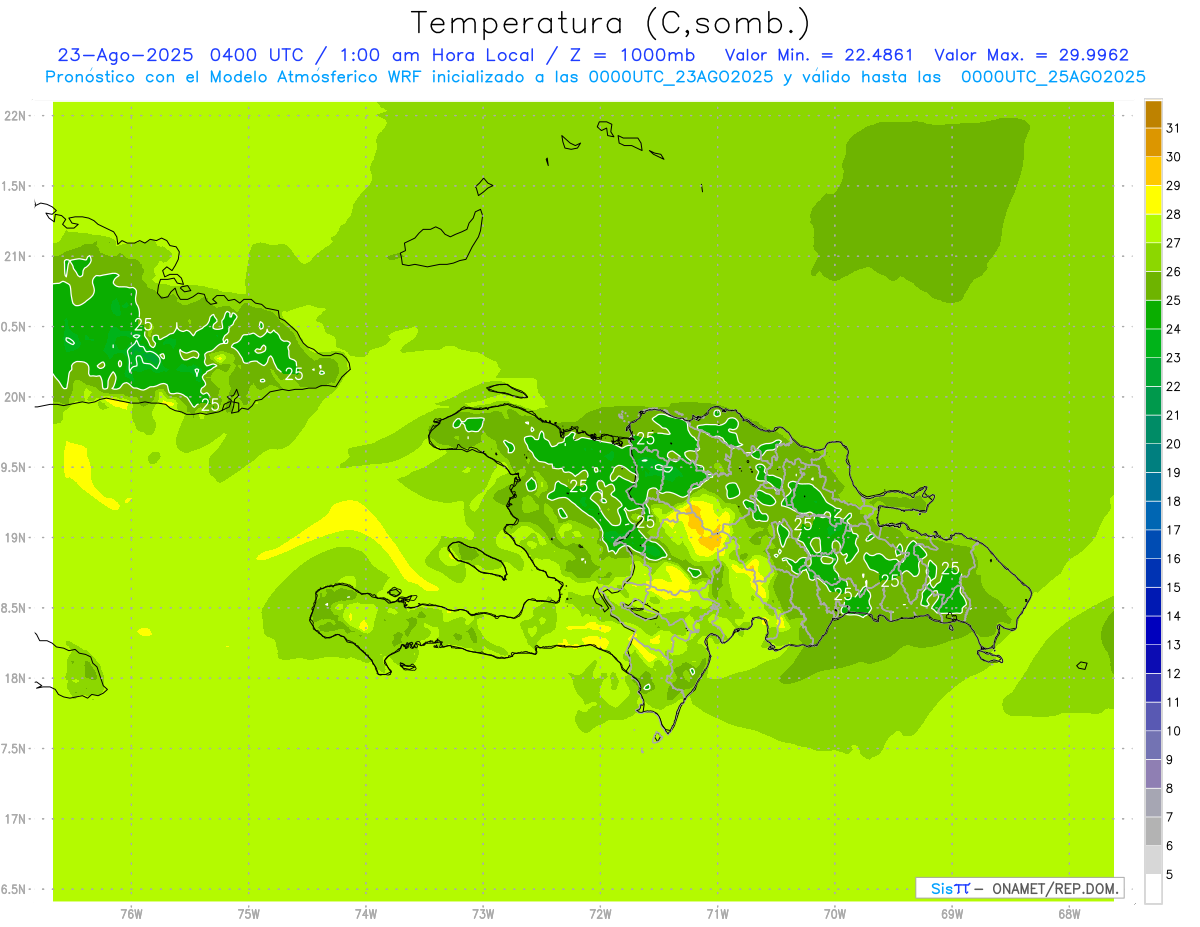The height and width of the screenshot is (927, 1200).
Task: Click the dark orange swatch above 31
Action: (x=1153, y=114)
